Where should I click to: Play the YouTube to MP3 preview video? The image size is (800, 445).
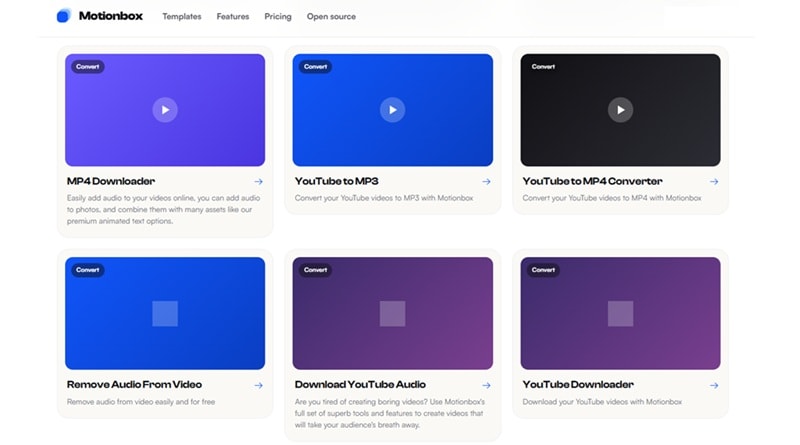(392, 110)
